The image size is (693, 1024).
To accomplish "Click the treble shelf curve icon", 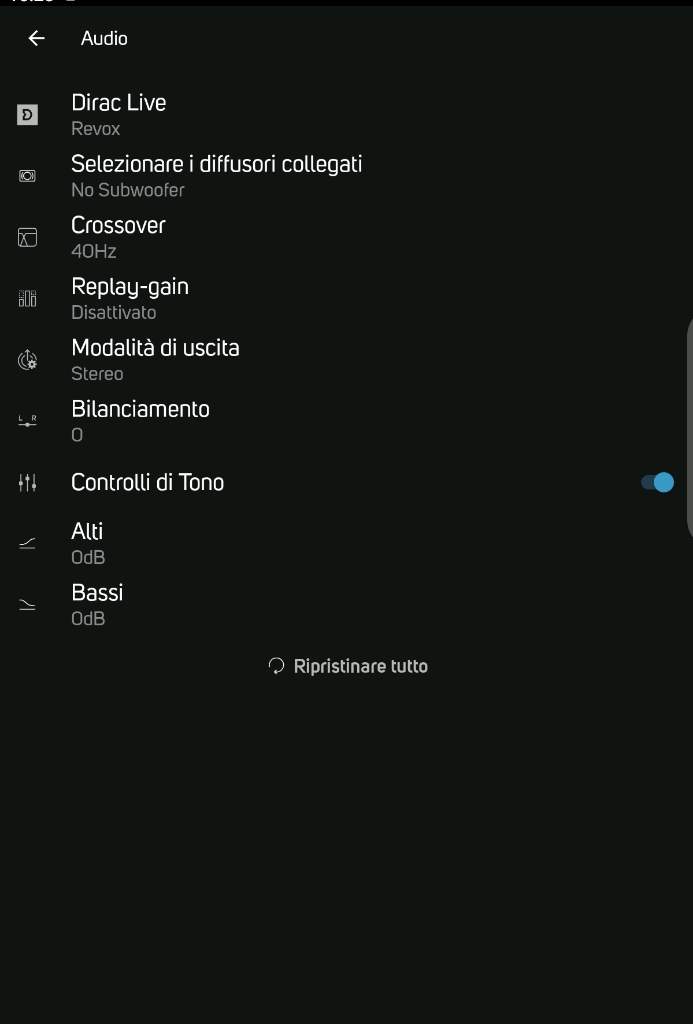I will [27, 543].
